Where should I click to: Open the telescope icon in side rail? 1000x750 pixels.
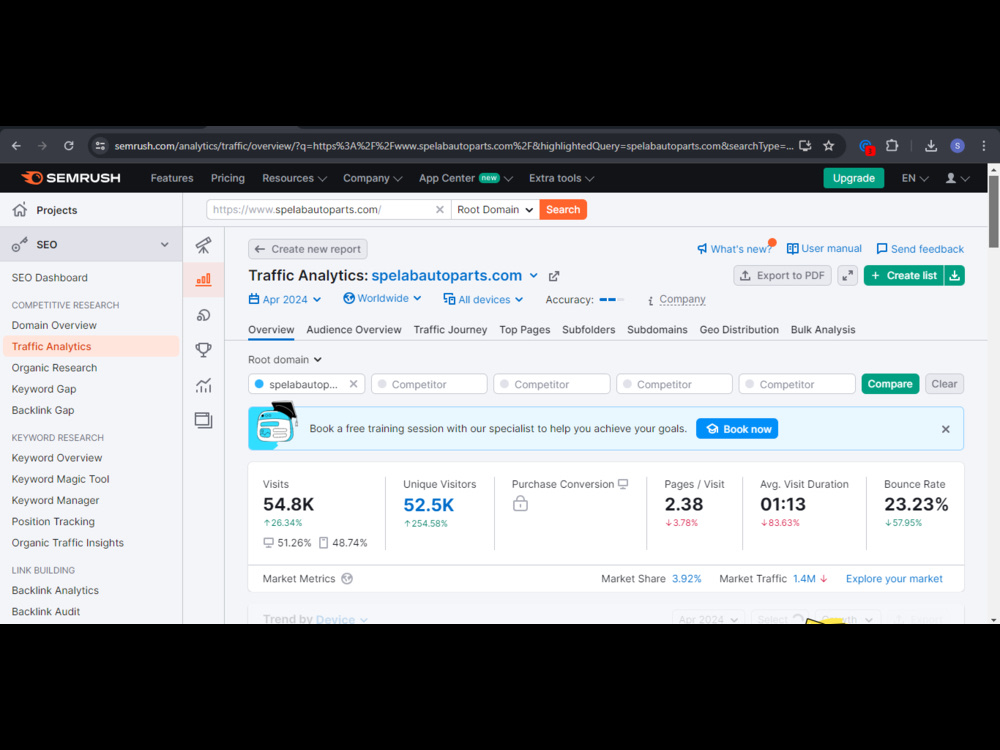(x=203, y=245)
